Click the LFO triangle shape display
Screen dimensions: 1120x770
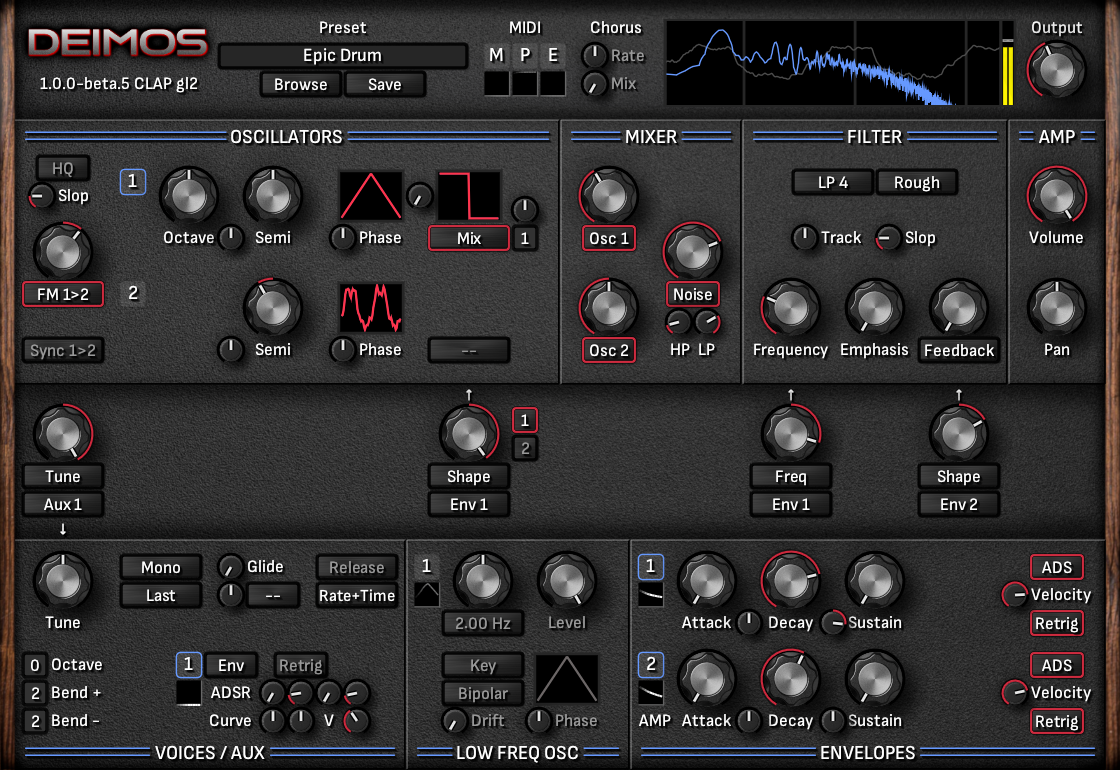tap(567, 678)
